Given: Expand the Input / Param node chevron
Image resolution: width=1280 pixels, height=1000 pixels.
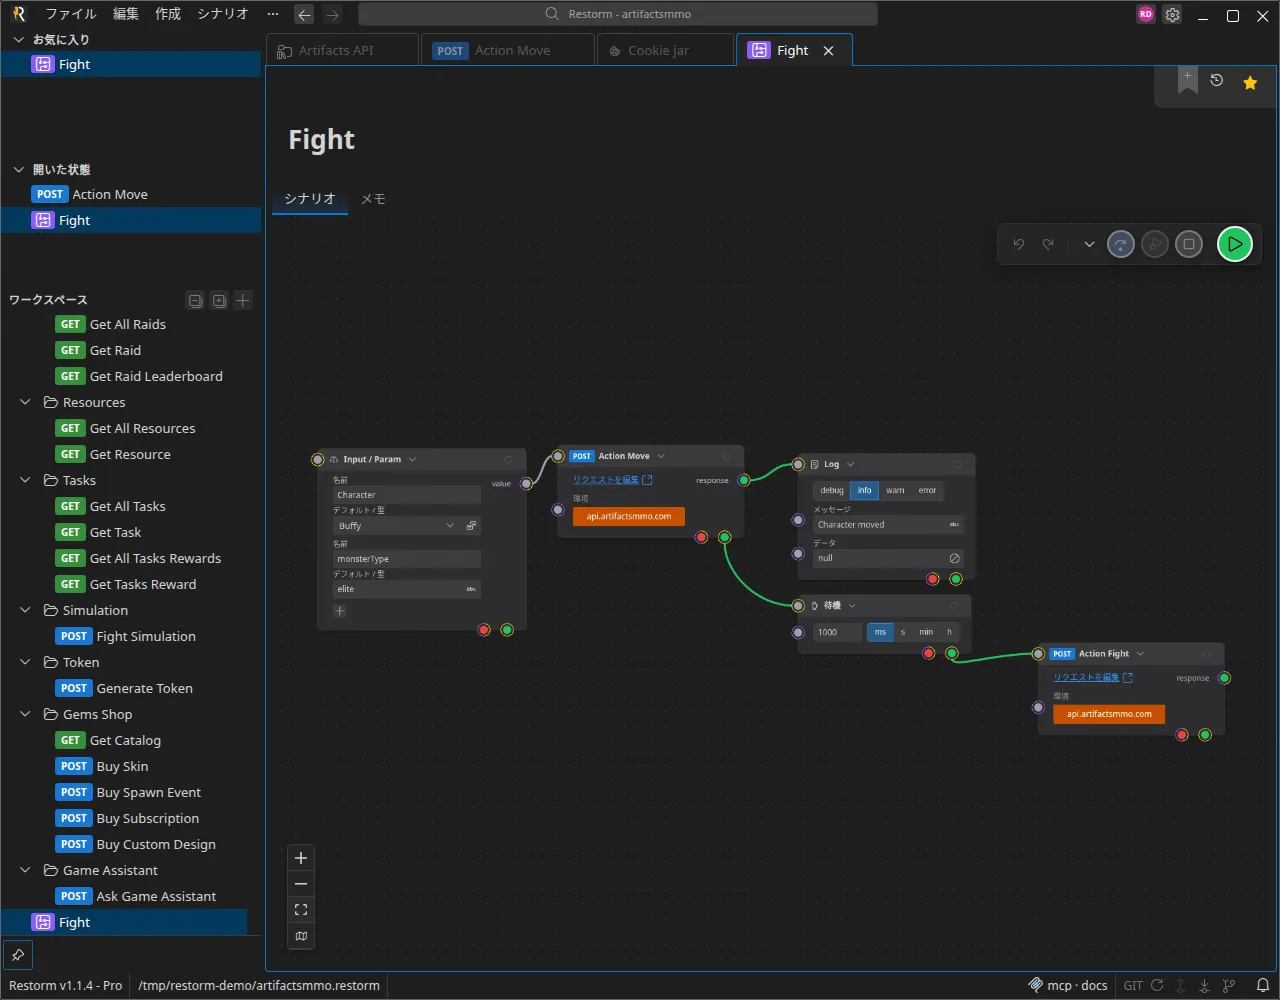Looking at the screenshot, I should (412, 459).
